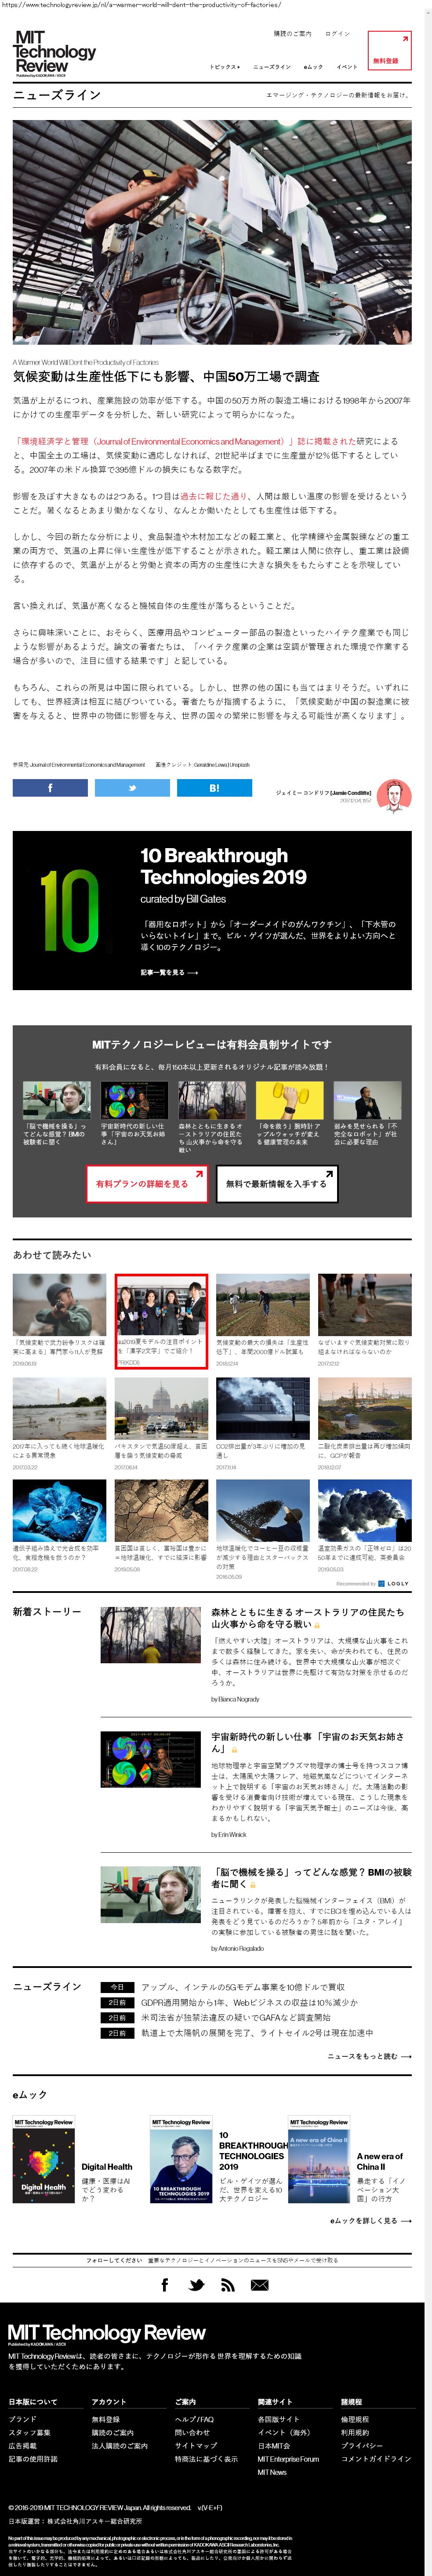Open 購読のご案内 header link

point(293,33)
